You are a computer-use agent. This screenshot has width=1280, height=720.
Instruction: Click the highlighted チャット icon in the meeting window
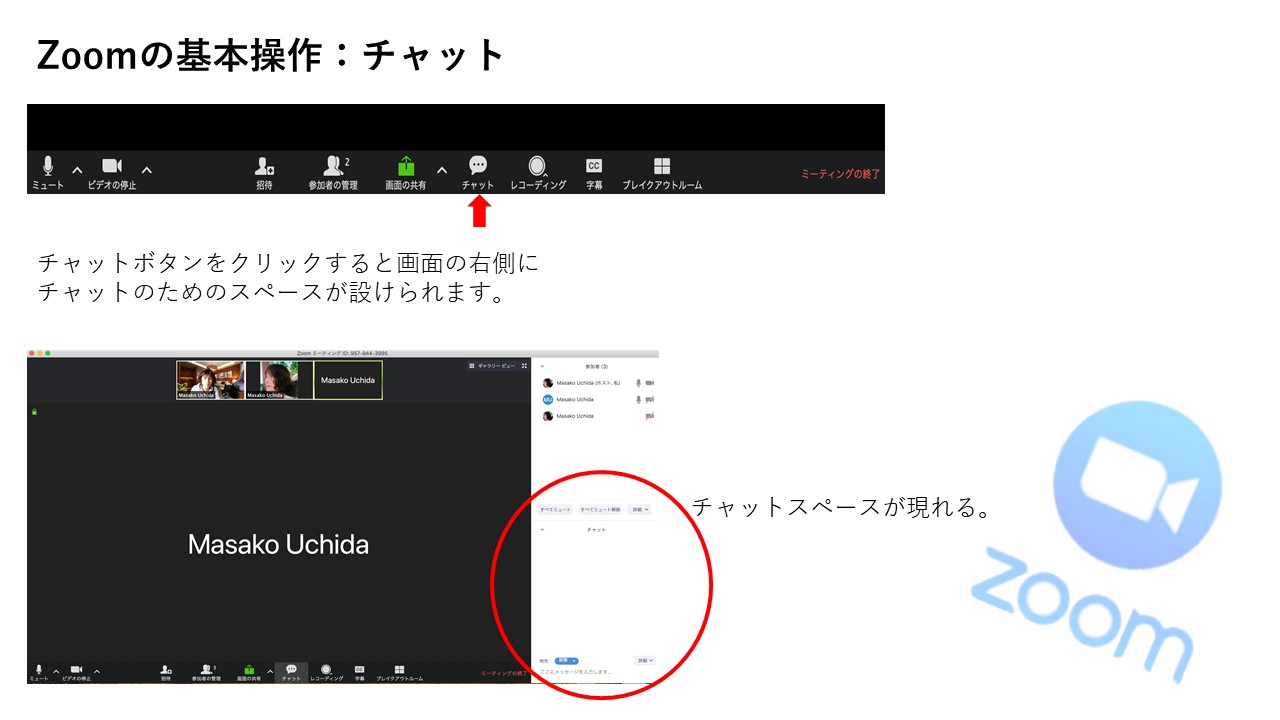click(291, 672)
